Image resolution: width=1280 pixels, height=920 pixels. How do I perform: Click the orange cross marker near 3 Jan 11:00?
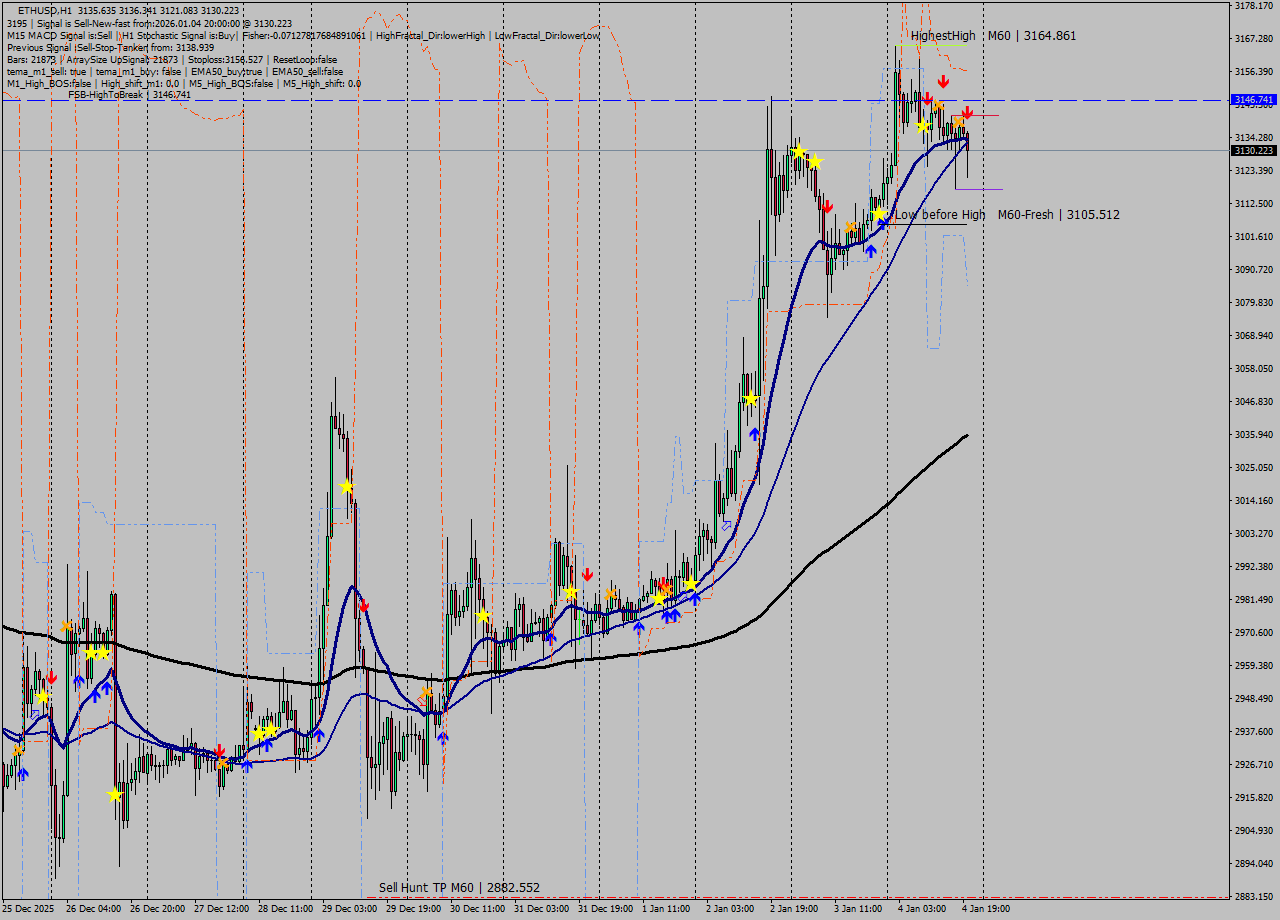[850, 227]
